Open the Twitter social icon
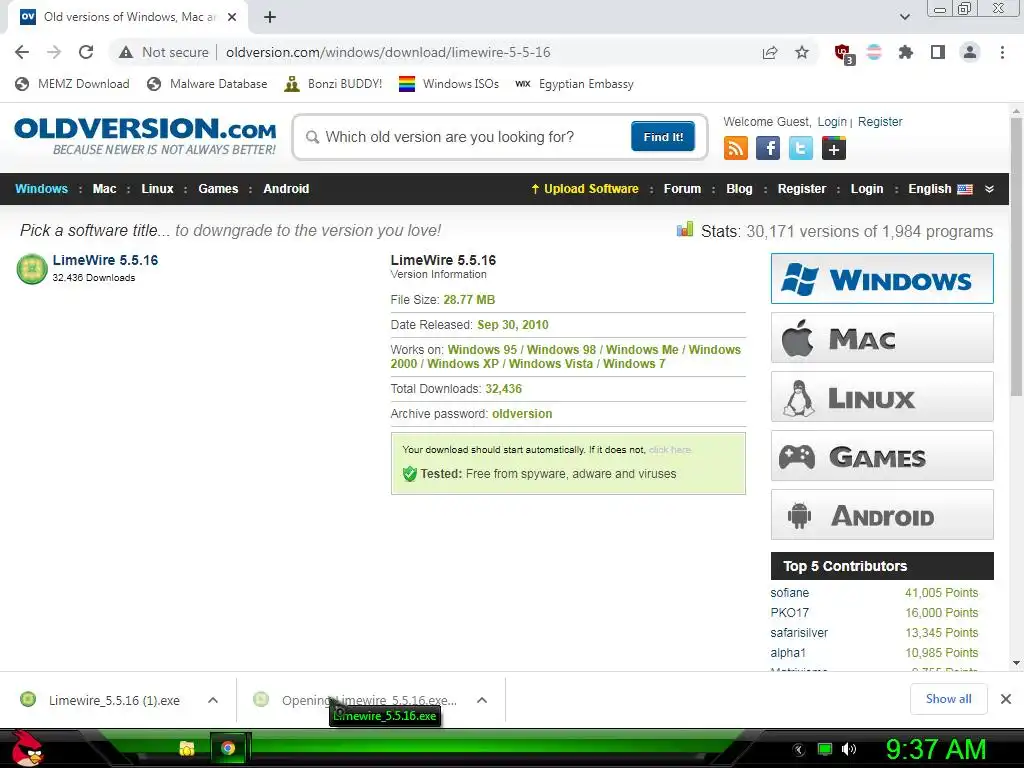Viewport: 1024px width, 768px height. tap(801, 148)
